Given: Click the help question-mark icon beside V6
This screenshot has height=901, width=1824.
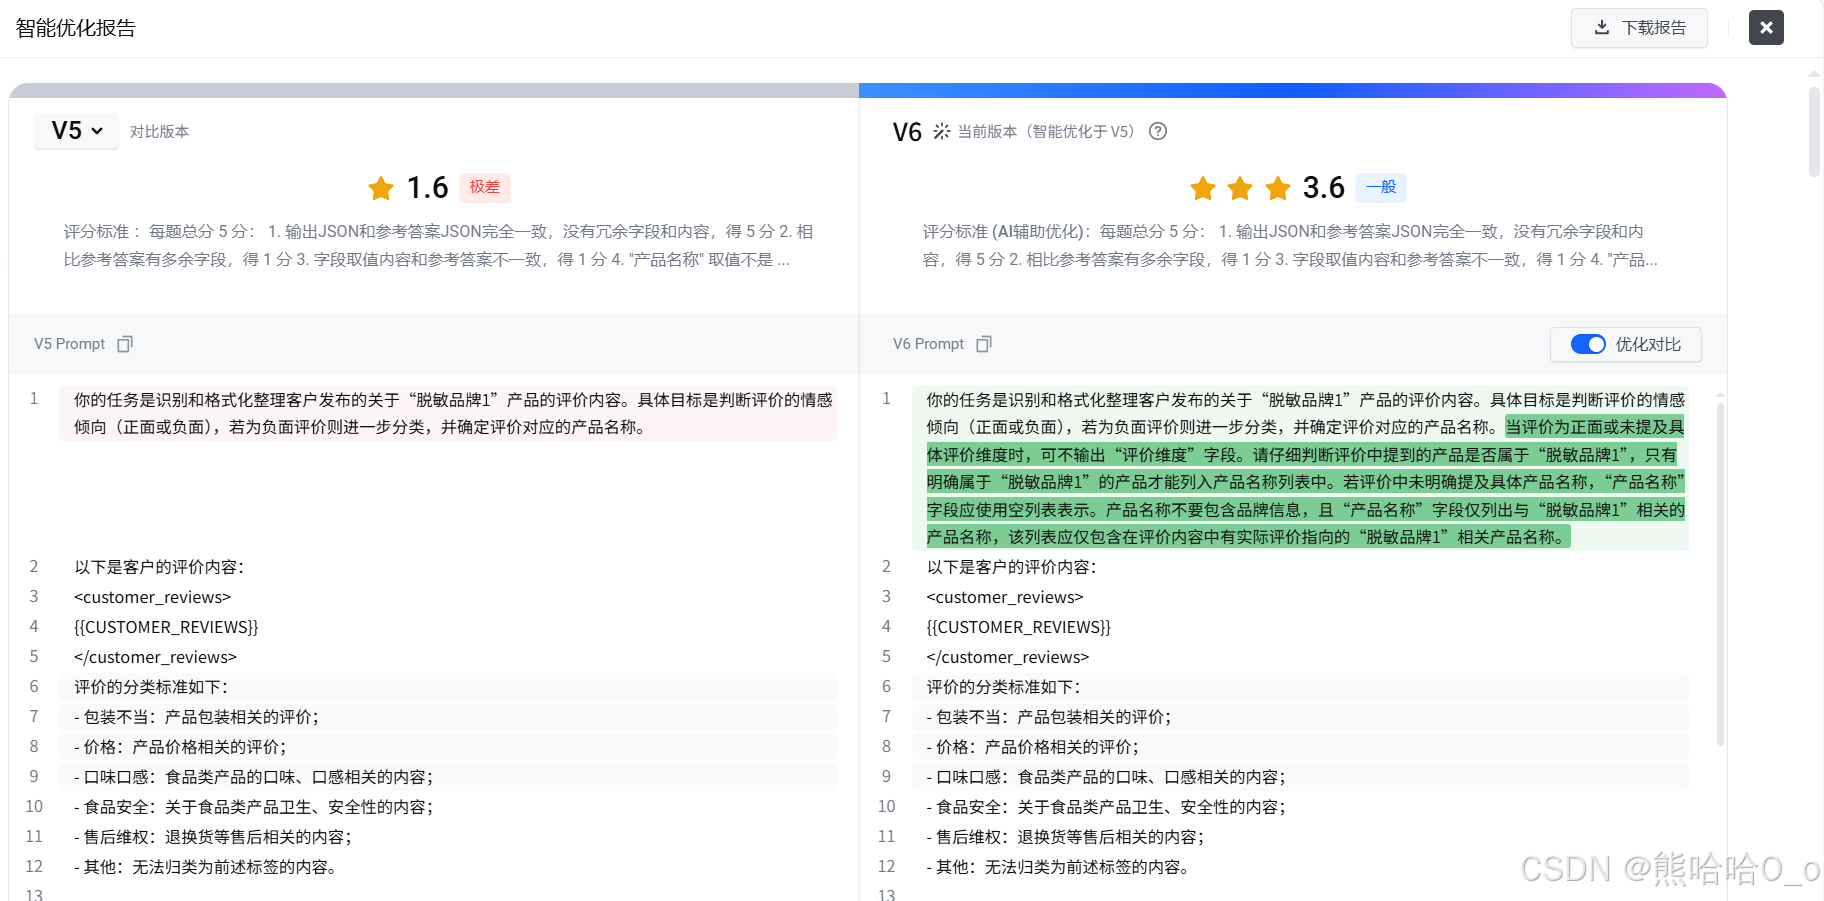Looking at the screenshot, I should click(1158, 131).
